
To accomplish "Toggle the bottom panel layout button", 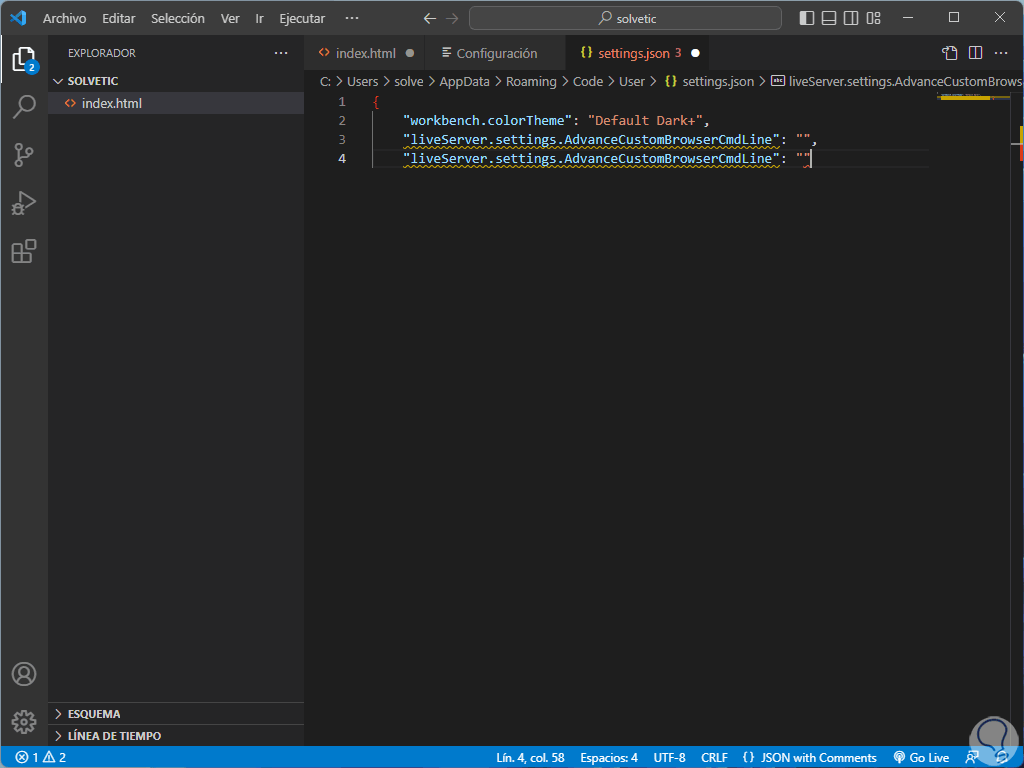I will [829, 18].
